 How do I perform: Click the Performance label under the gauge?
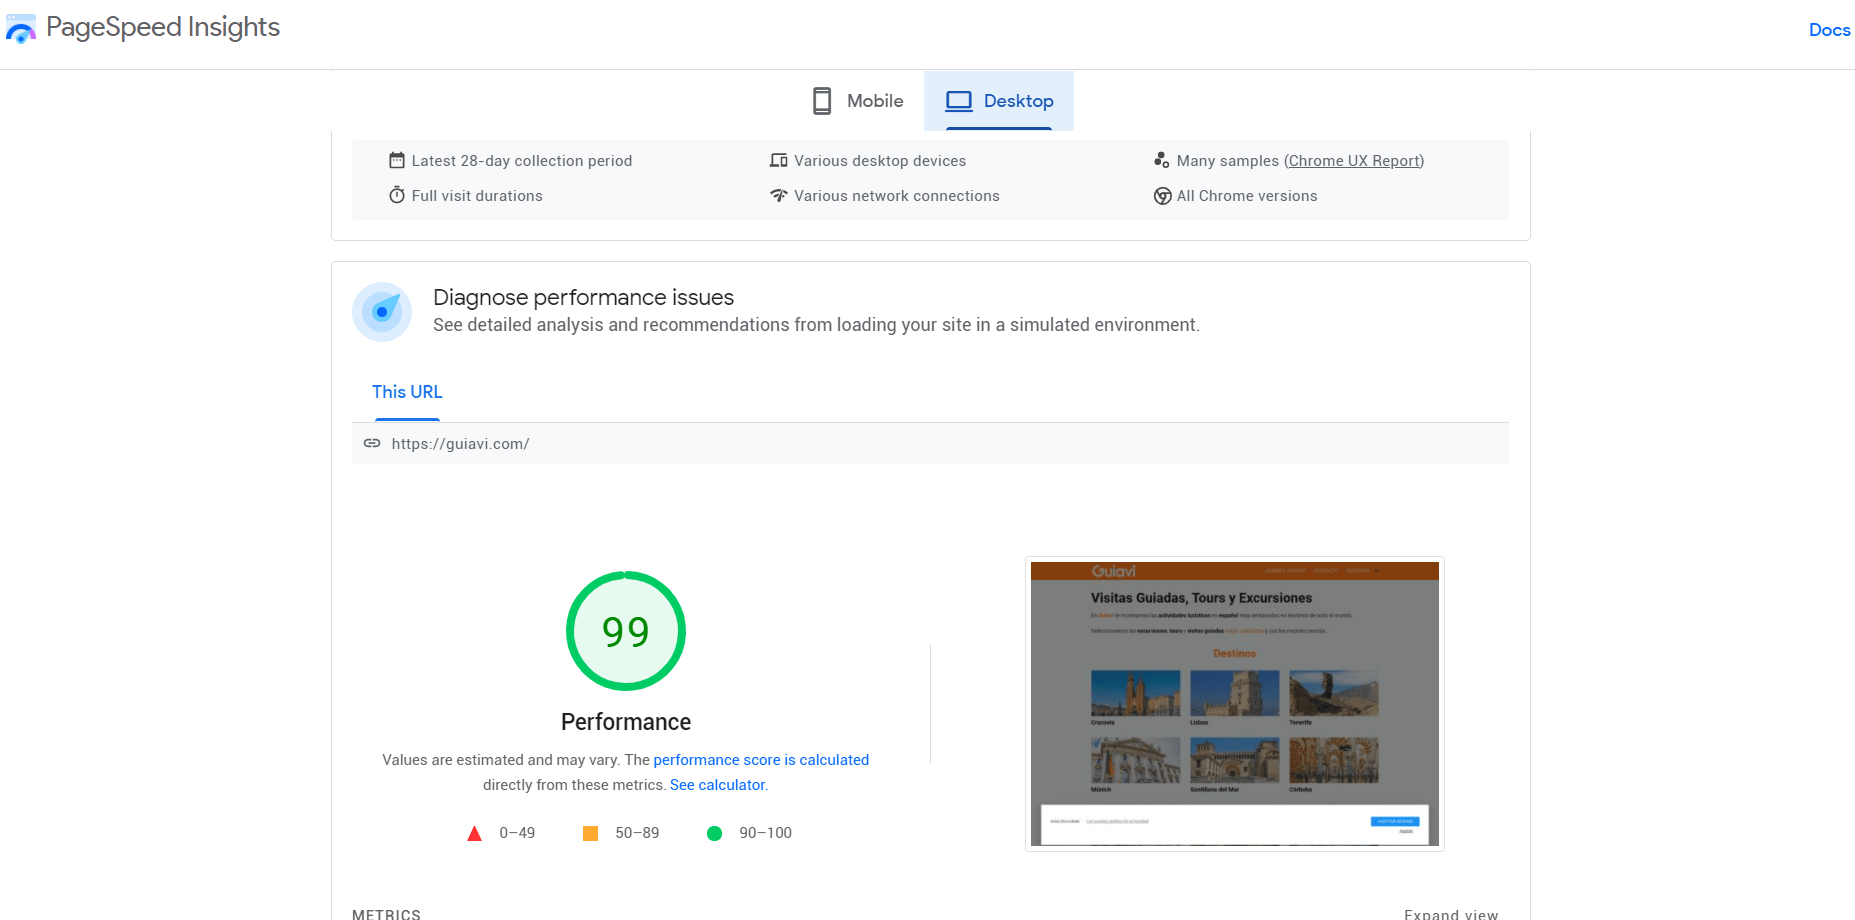point(626,722)
